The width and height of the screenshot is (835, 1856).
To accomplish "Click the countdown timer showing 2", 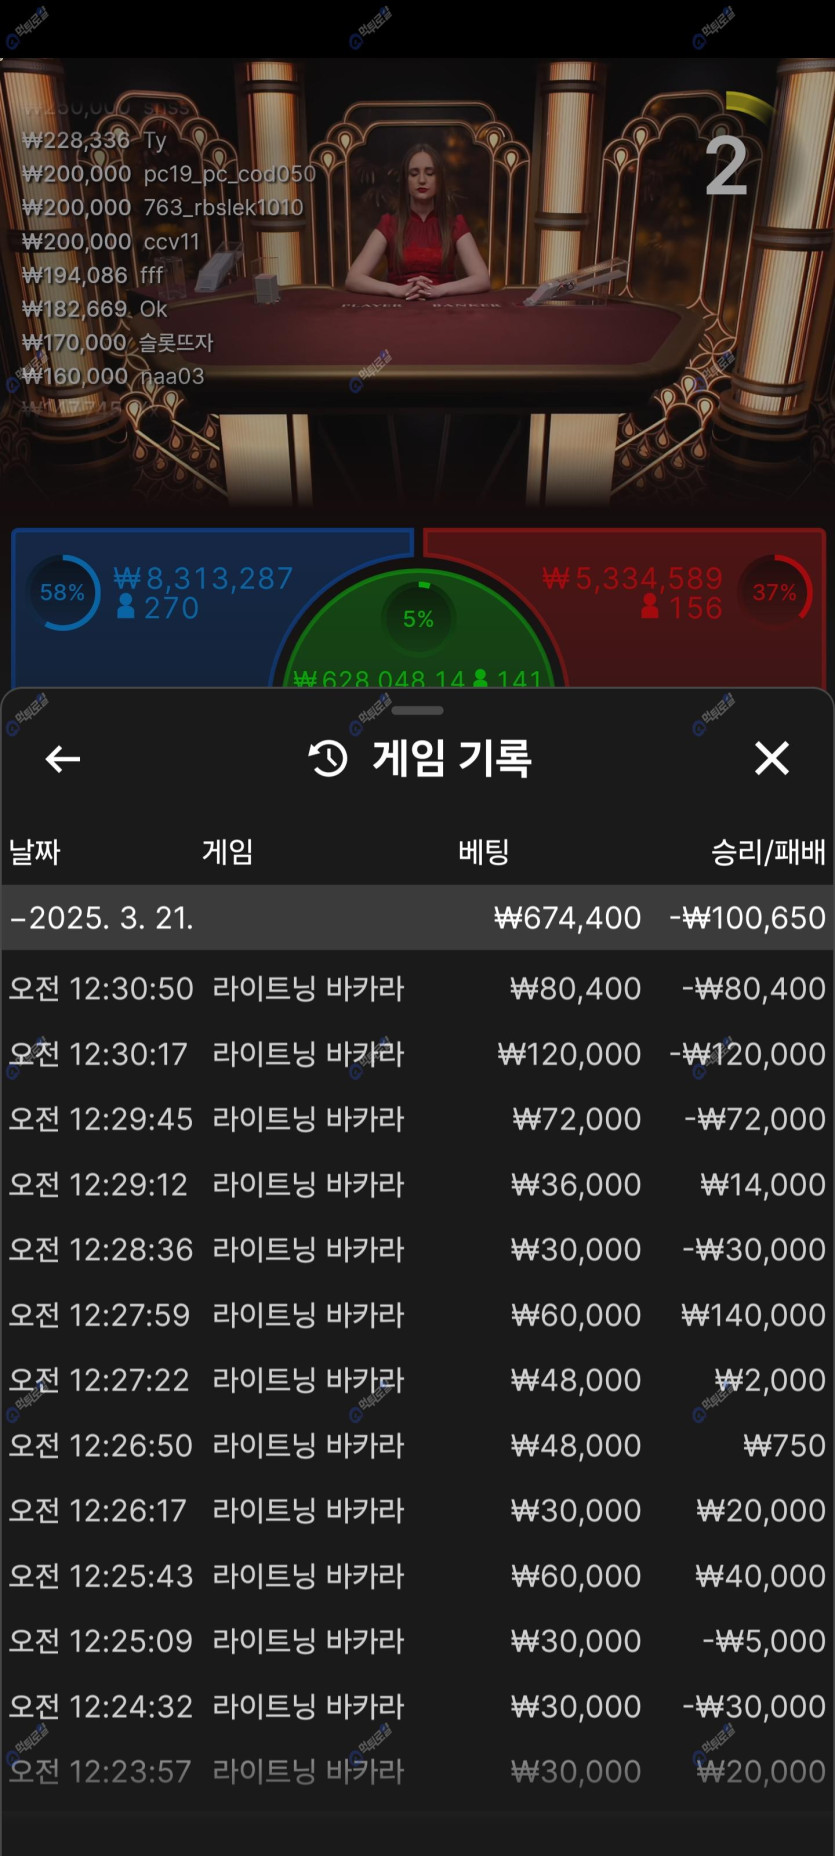I will [x=727, y=166].
